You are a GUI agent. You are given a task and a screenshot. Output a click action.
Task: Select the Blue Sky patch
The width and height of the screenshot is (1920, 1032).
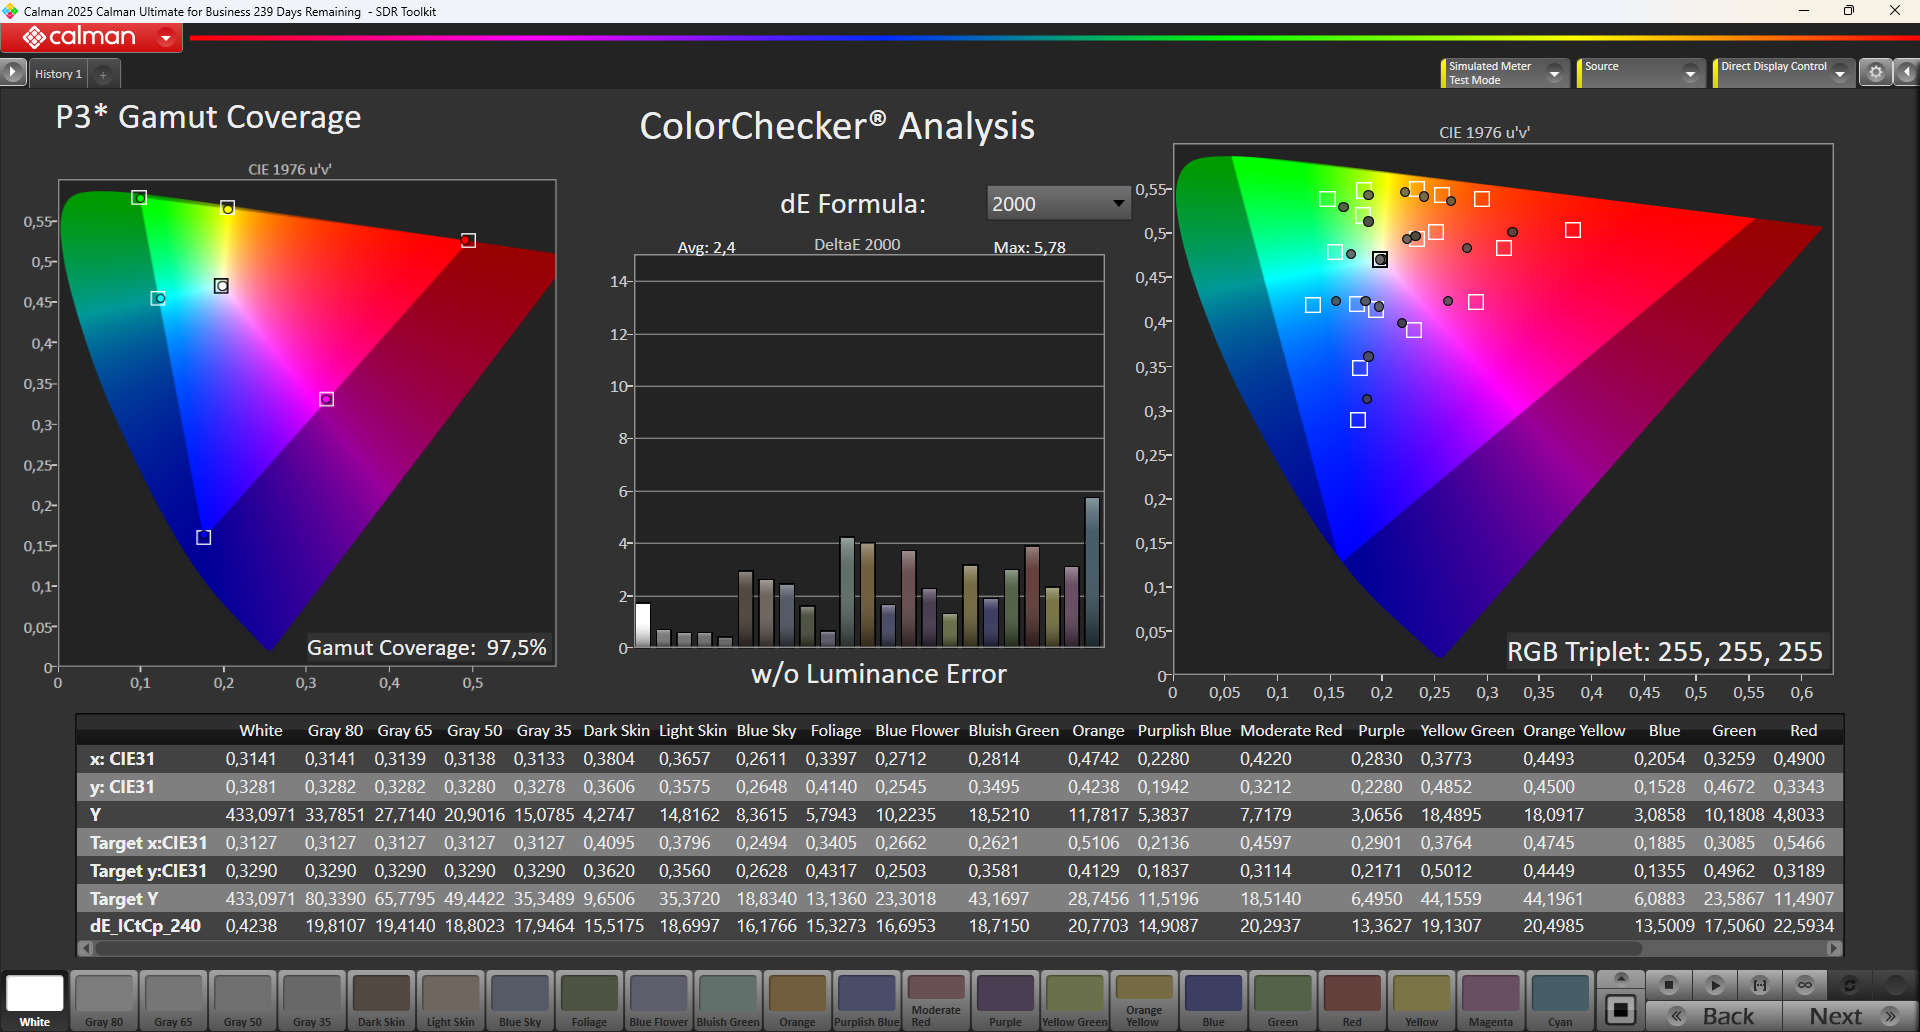click(x=520, y=1000)
